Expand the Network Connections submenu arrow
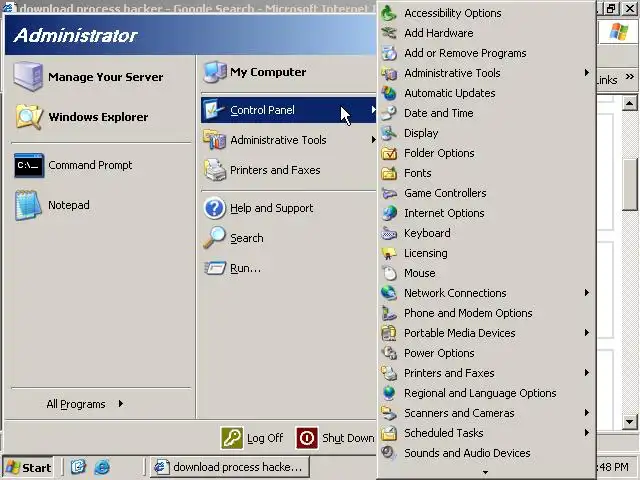Screen dimensions: 640x480 [x=587, y=293]
